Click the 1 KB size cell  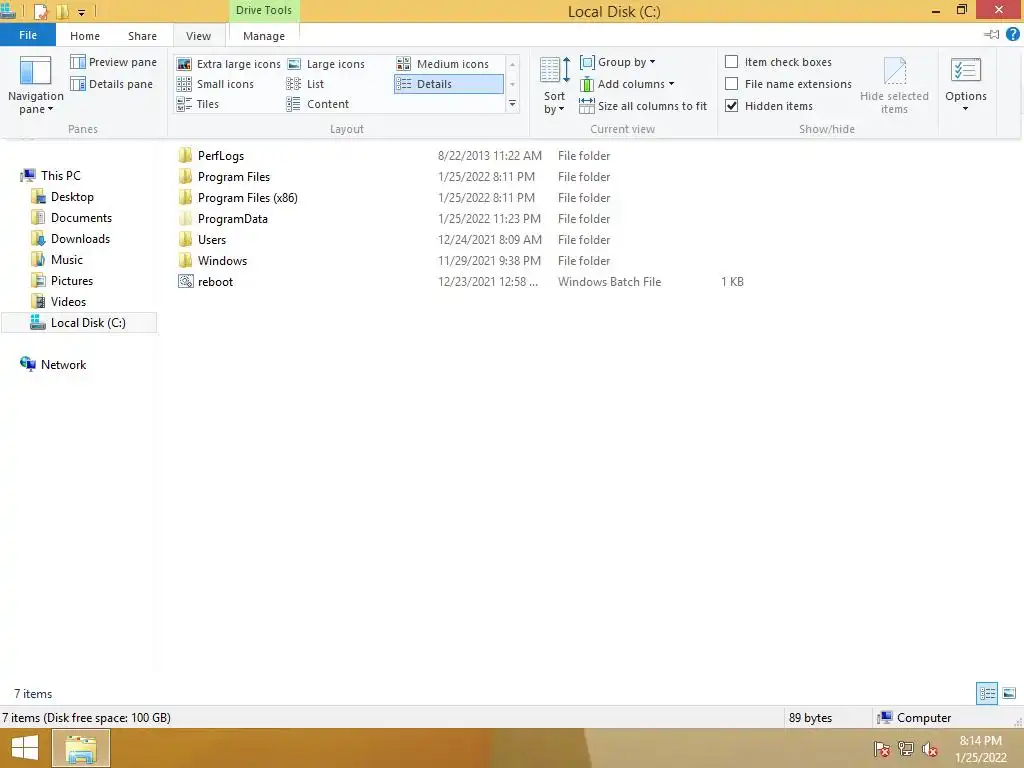click(732, 281)
